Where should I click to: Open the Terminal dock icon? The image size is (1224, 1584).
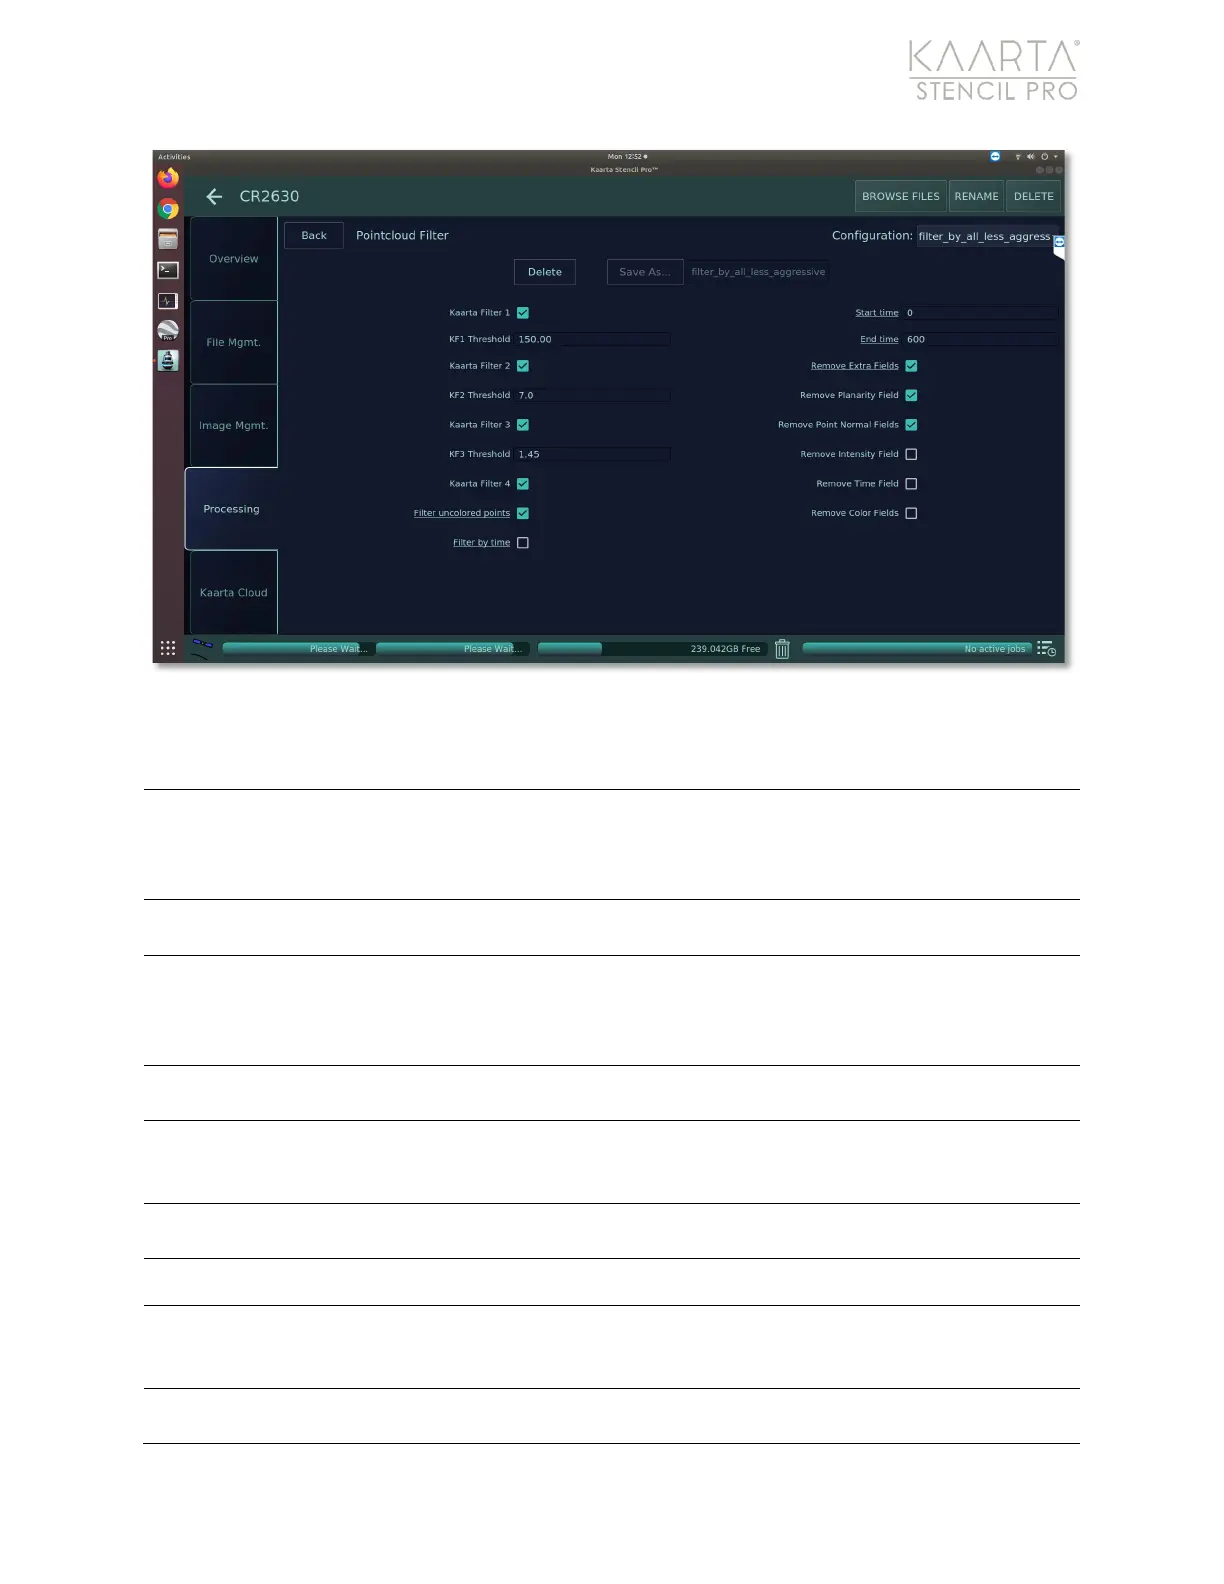pos(168,270)
